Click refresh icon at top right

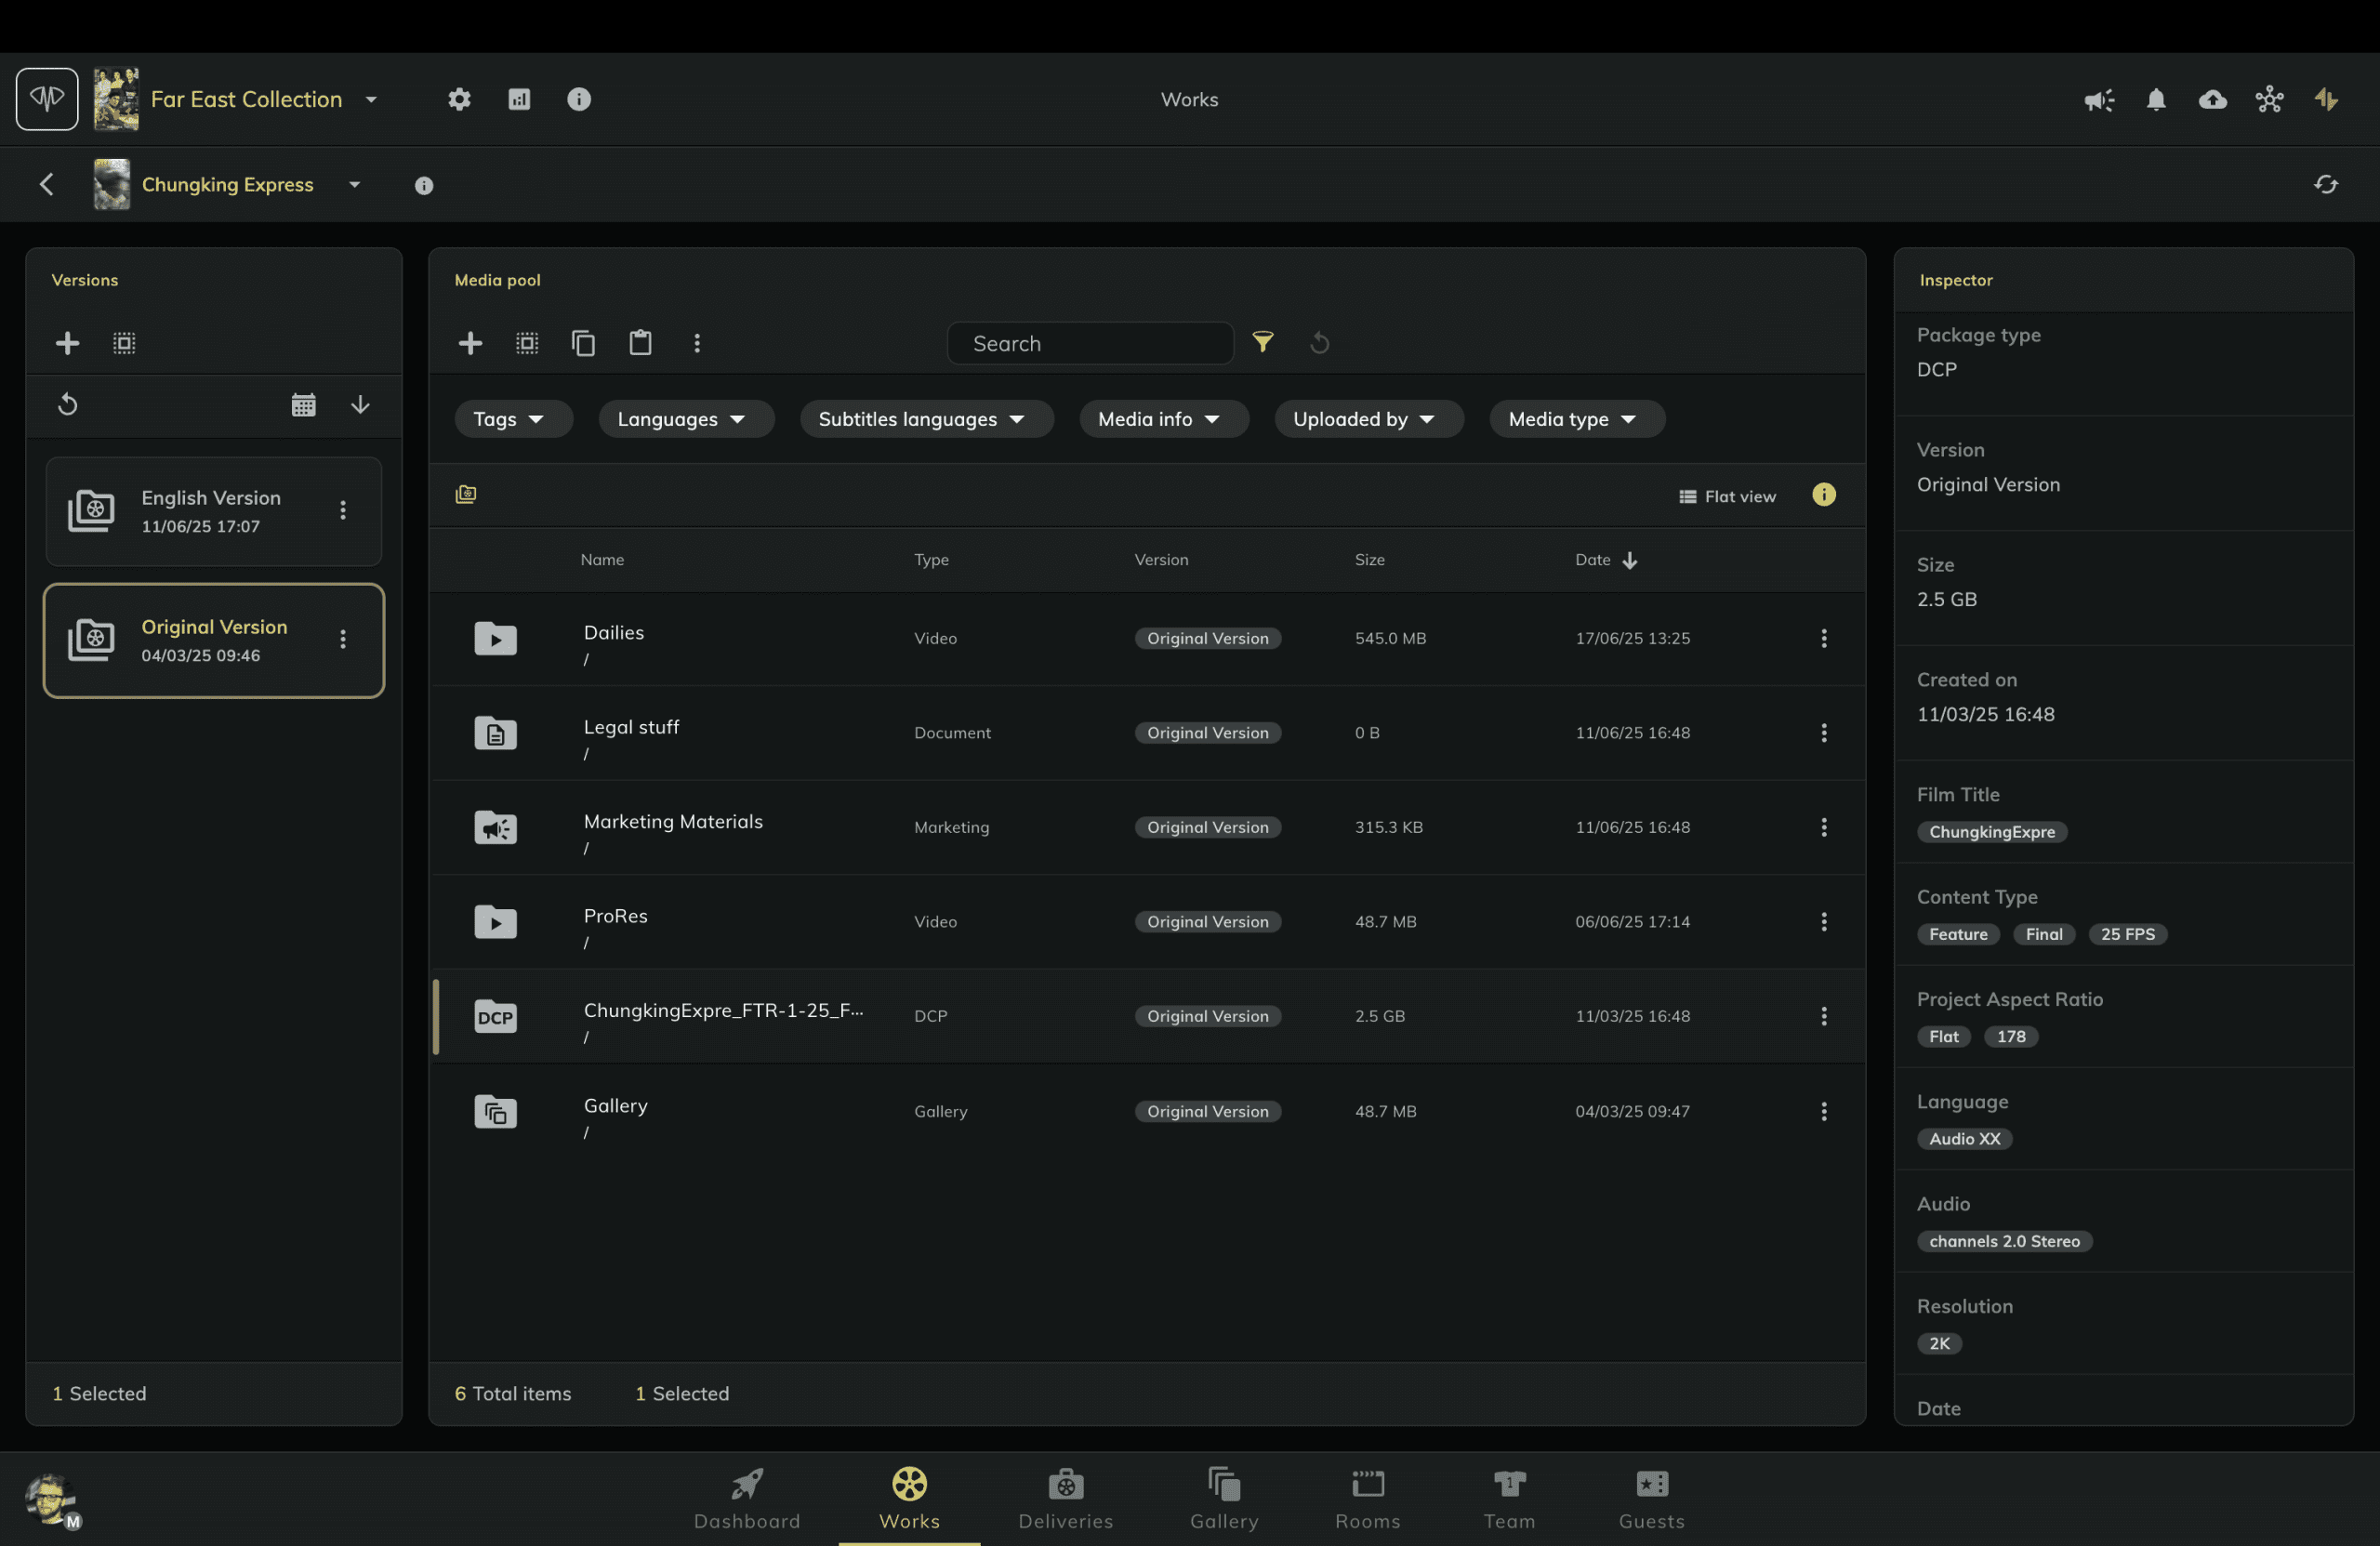[x=2325, y=184]
